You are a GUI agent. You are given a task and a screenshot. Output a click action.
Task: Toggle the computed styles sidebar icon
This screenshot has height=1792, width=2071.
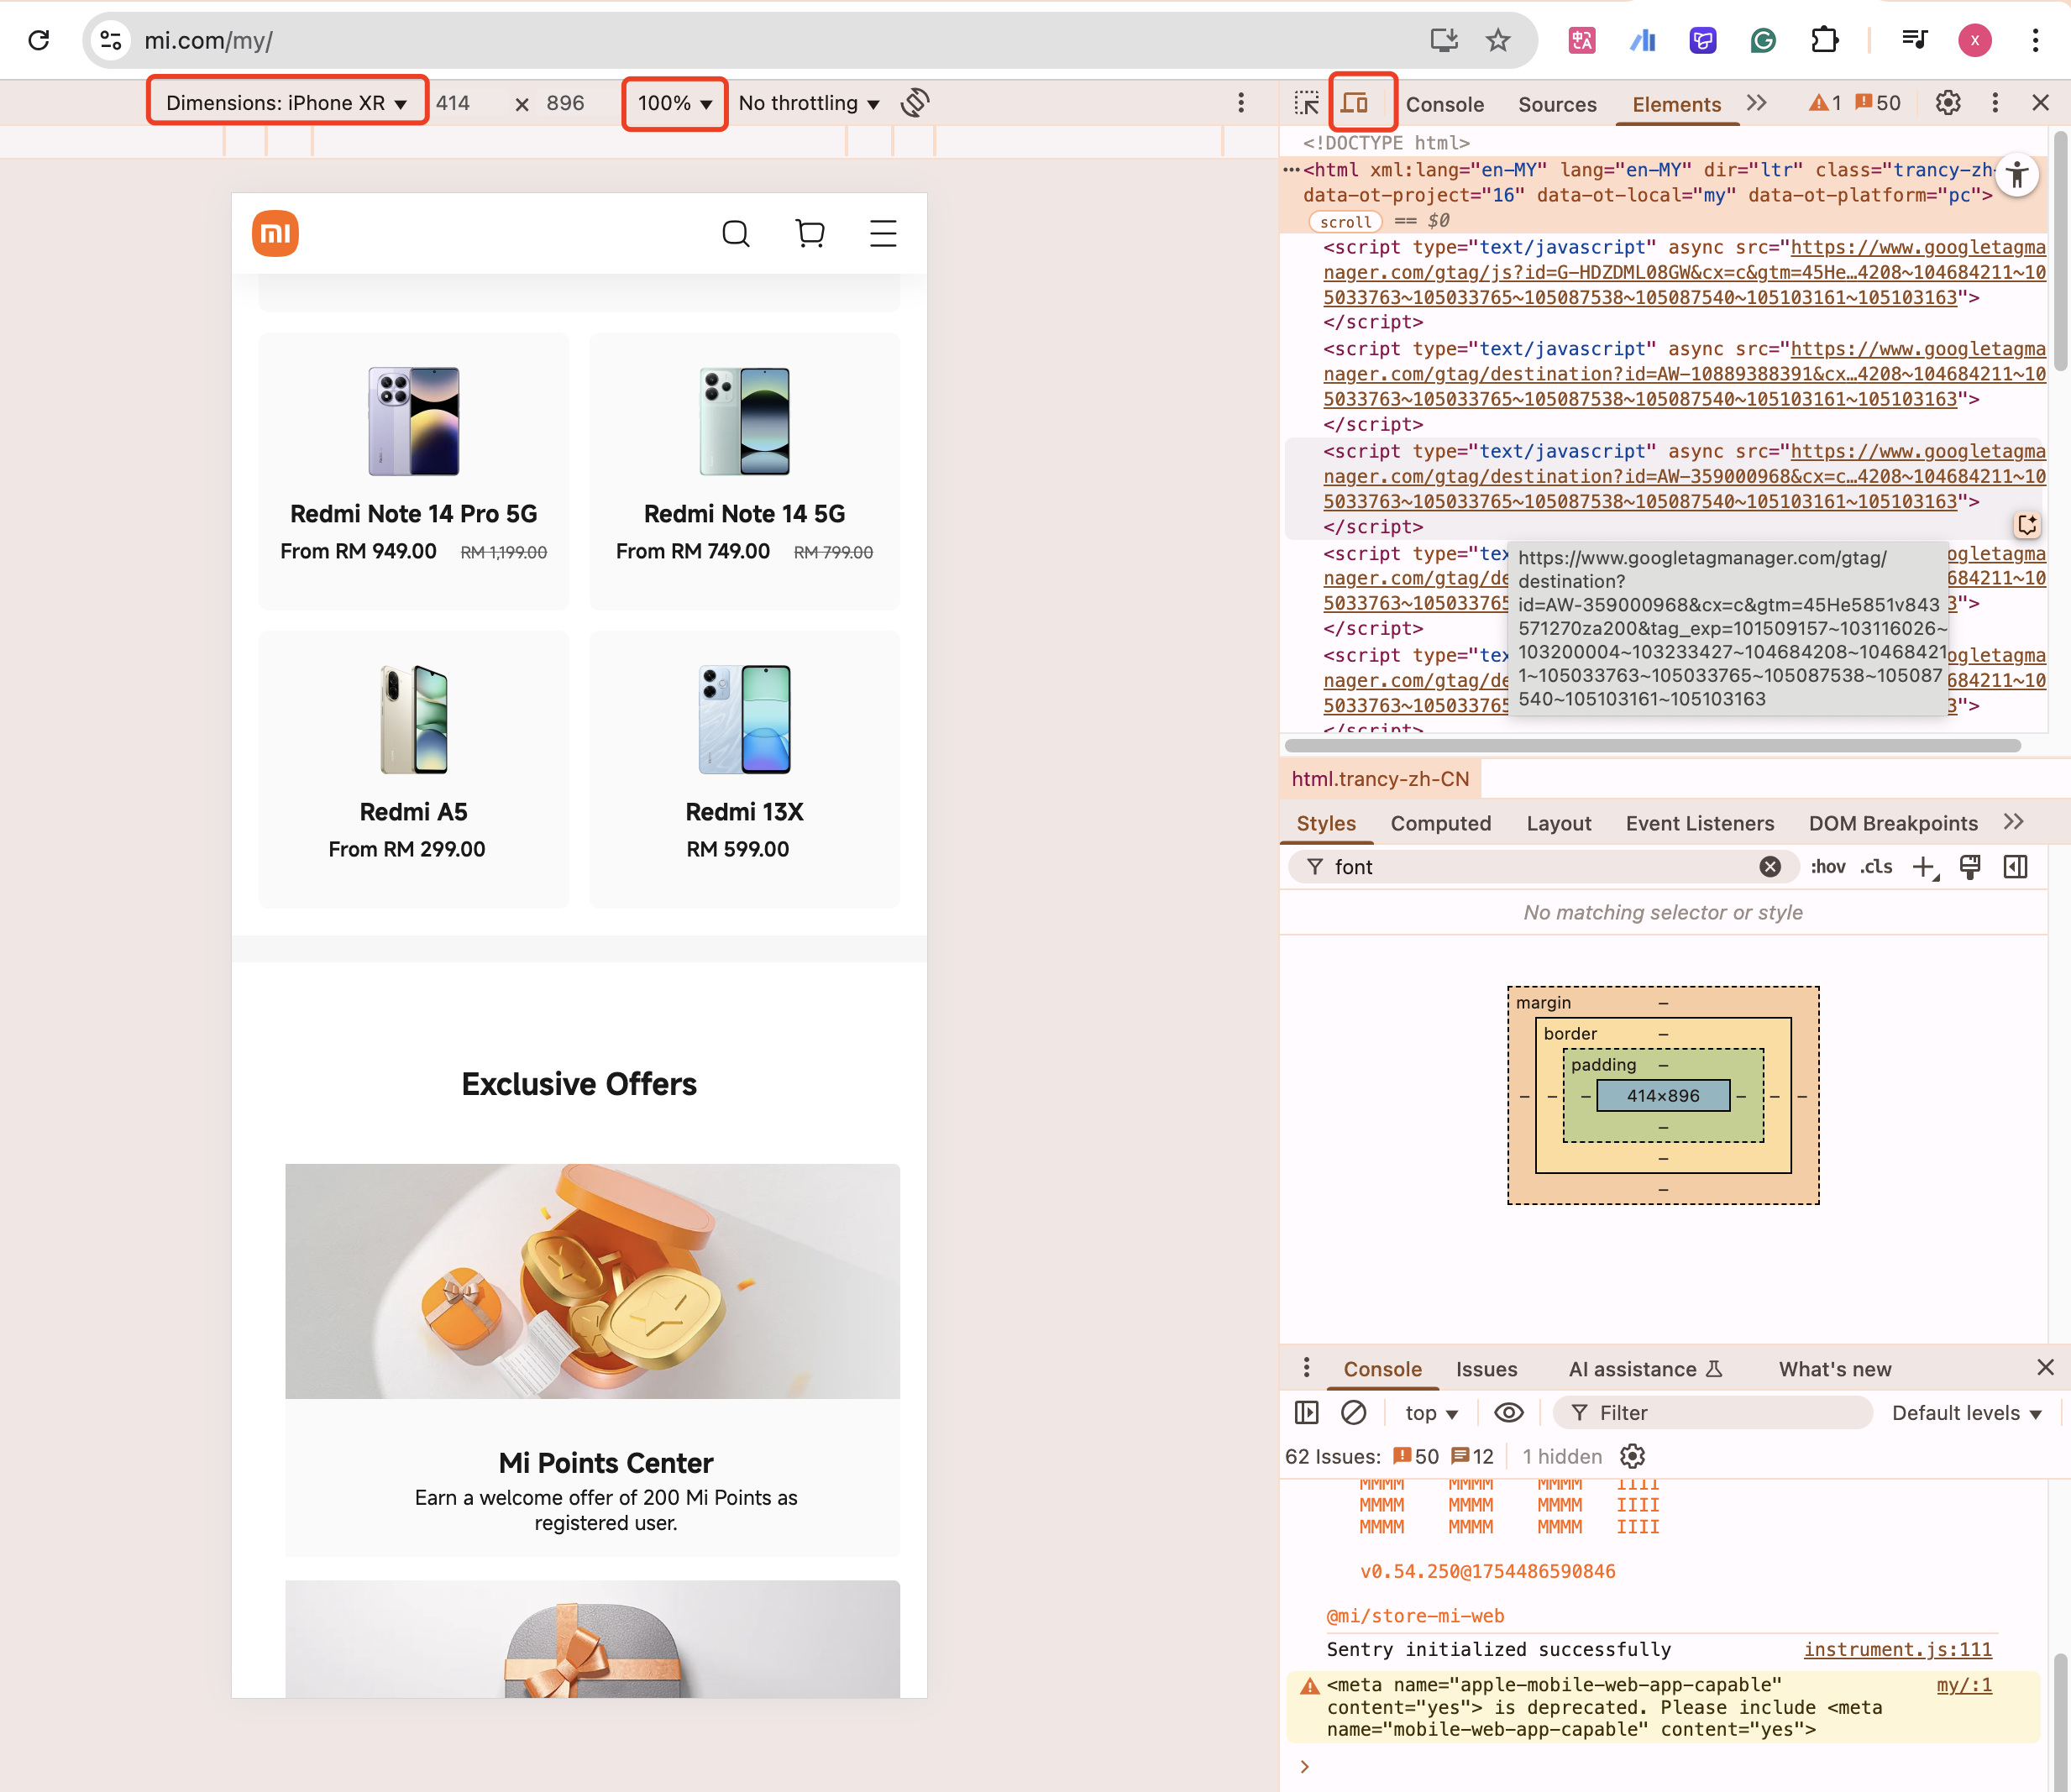[2016, 867]
